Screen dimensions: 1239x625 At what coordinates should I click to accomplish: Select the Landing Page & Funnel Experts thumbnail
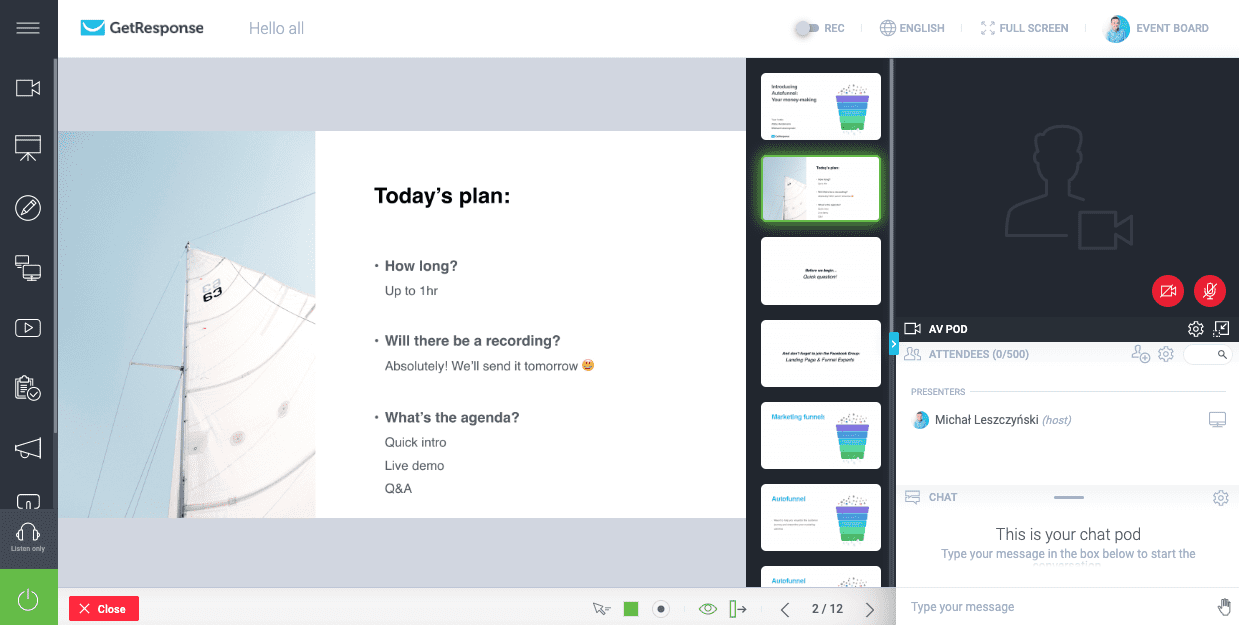pos(821,353)
